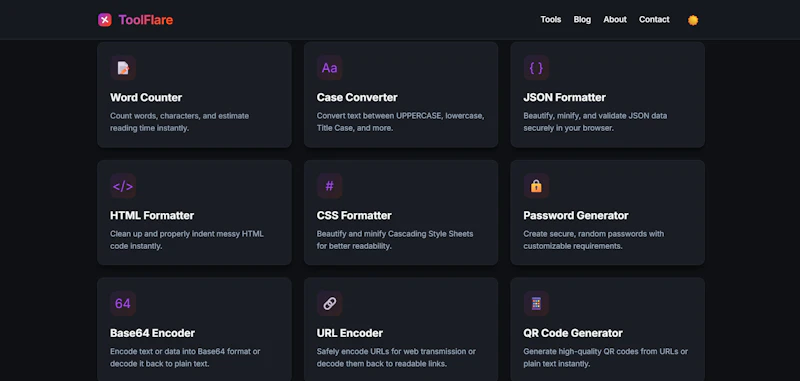Click the 'Clean up and properly indent' description
The width and height of the screenshot is (800, 381).
187,240
